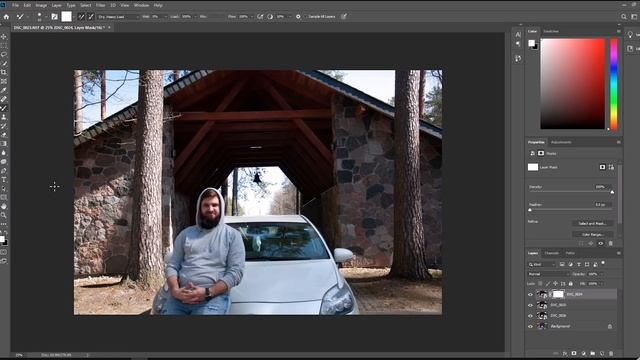This screenshot has width=640, height=360.
Task: Select the Eyedropper tool
Action: [4, 90]
